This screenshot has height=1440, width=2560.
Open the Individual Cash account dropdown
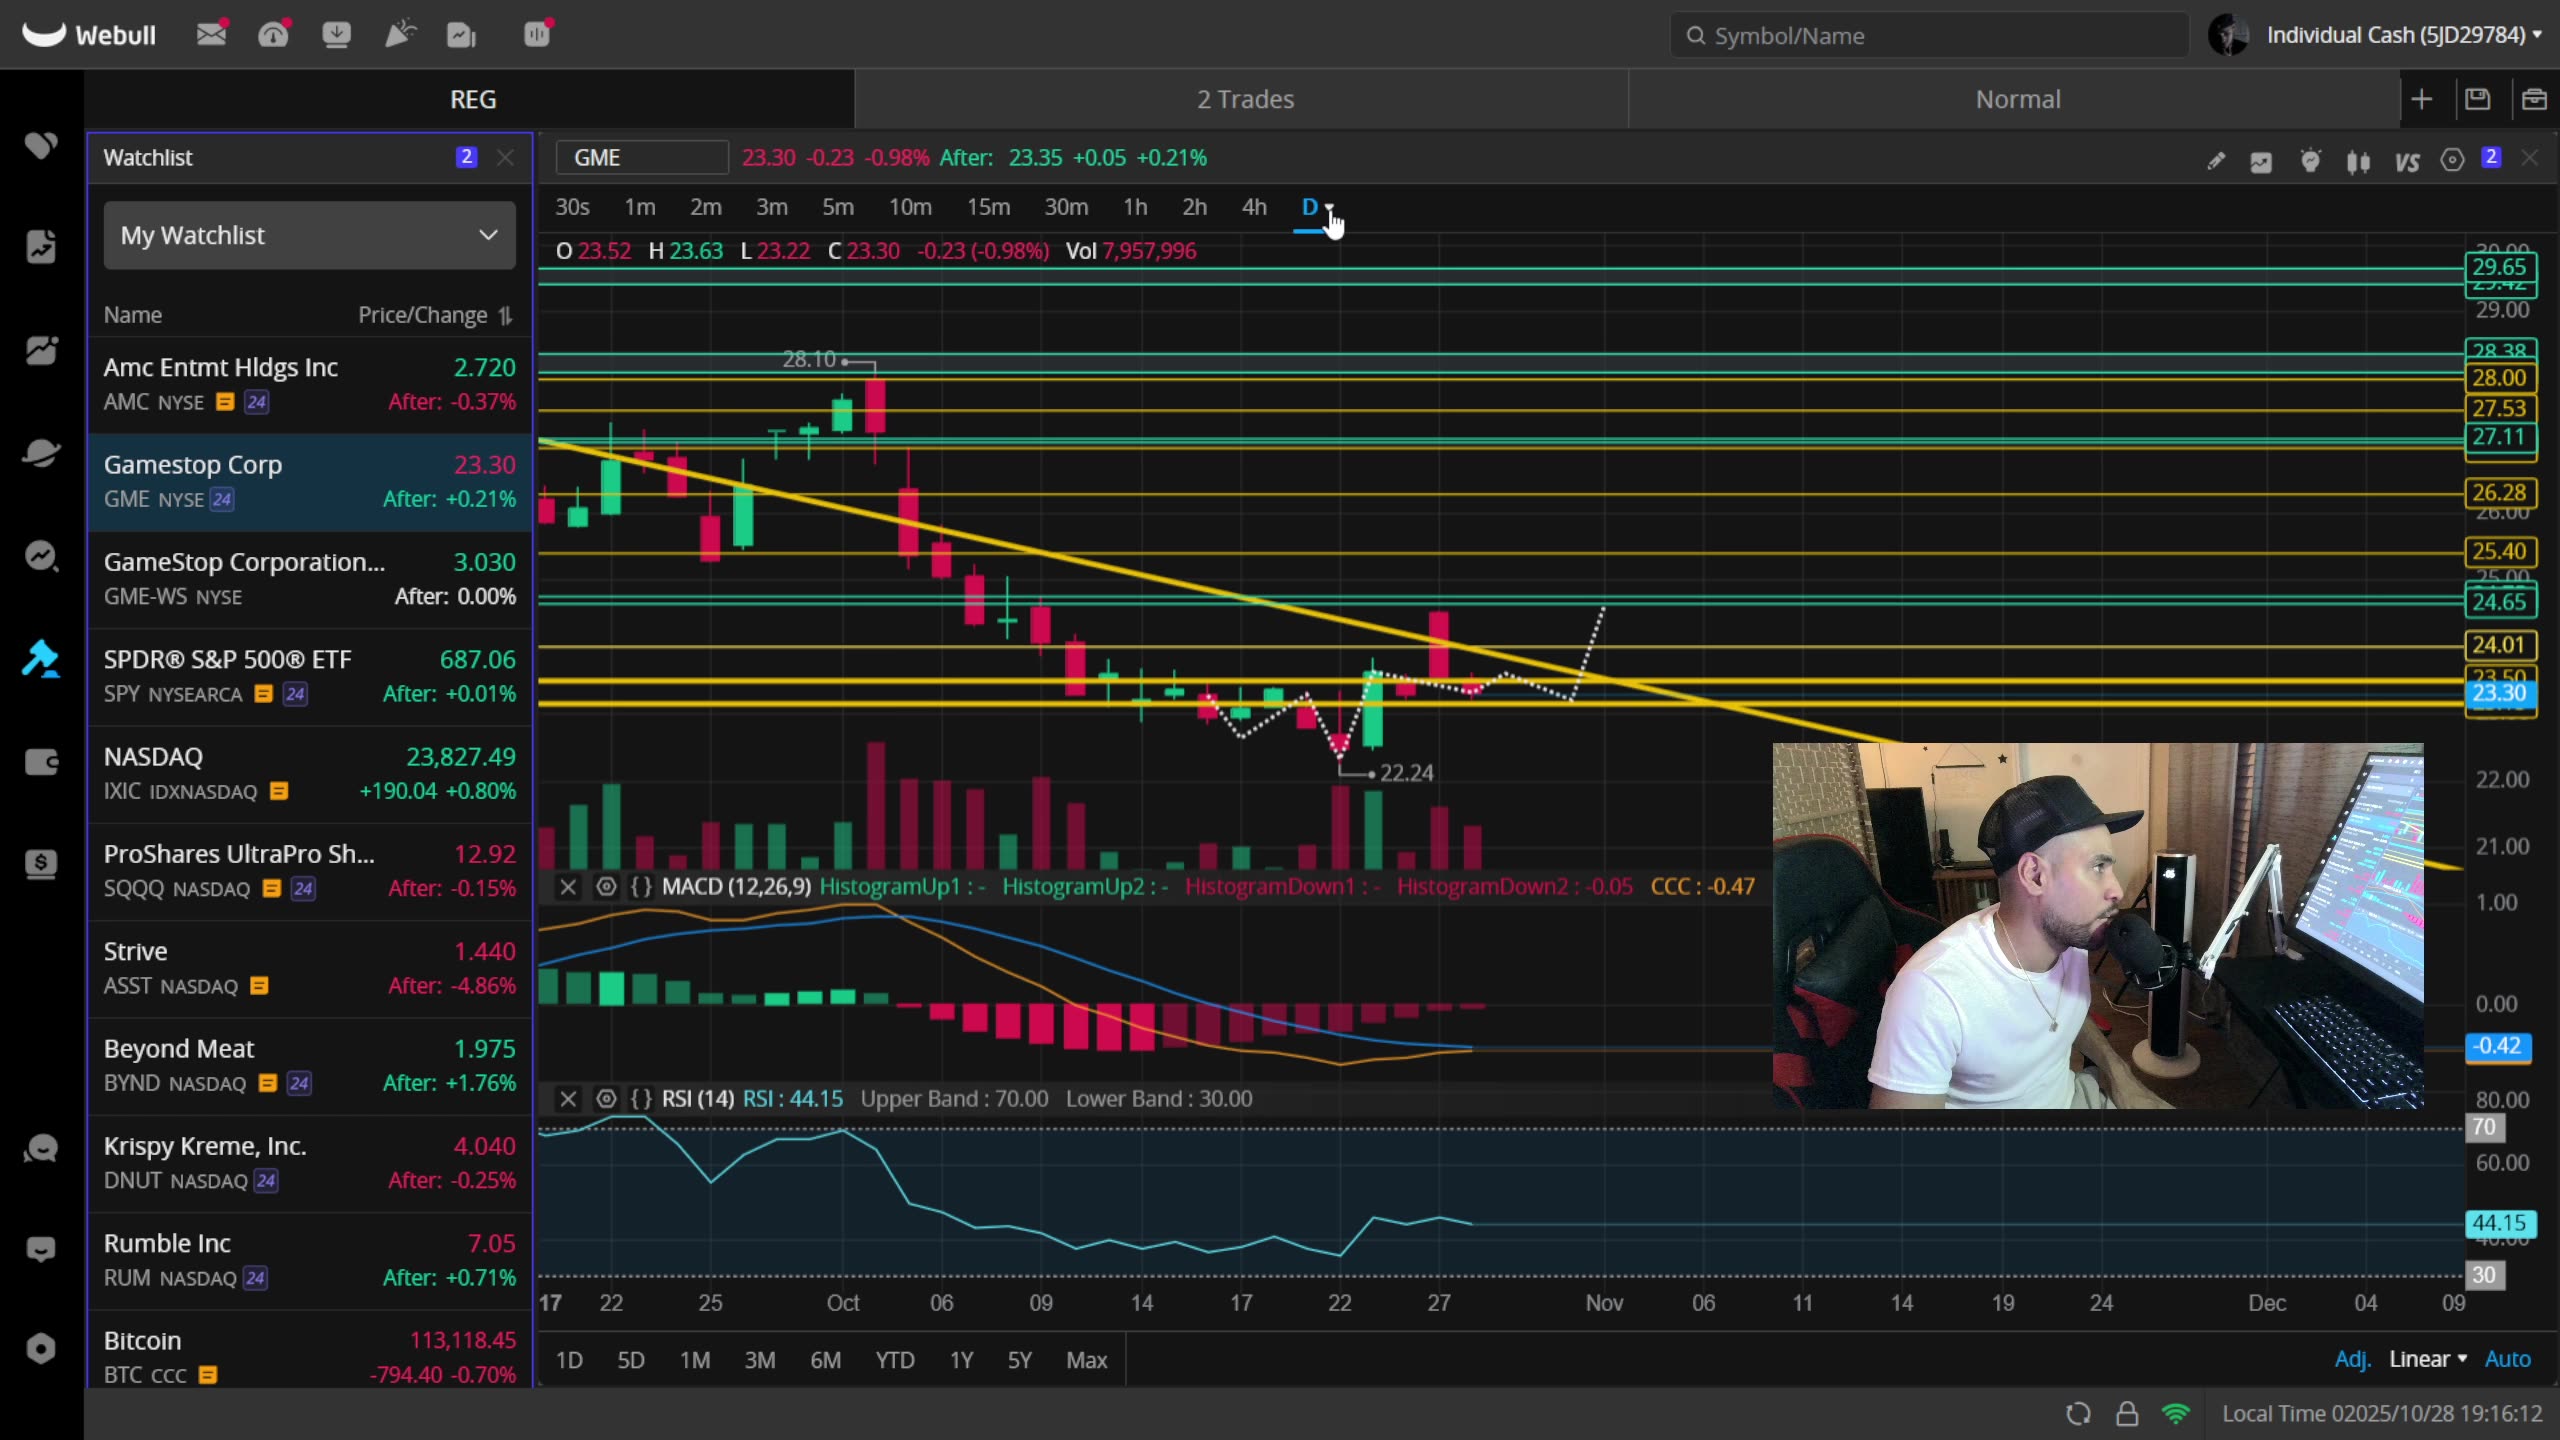point(2403,35)
